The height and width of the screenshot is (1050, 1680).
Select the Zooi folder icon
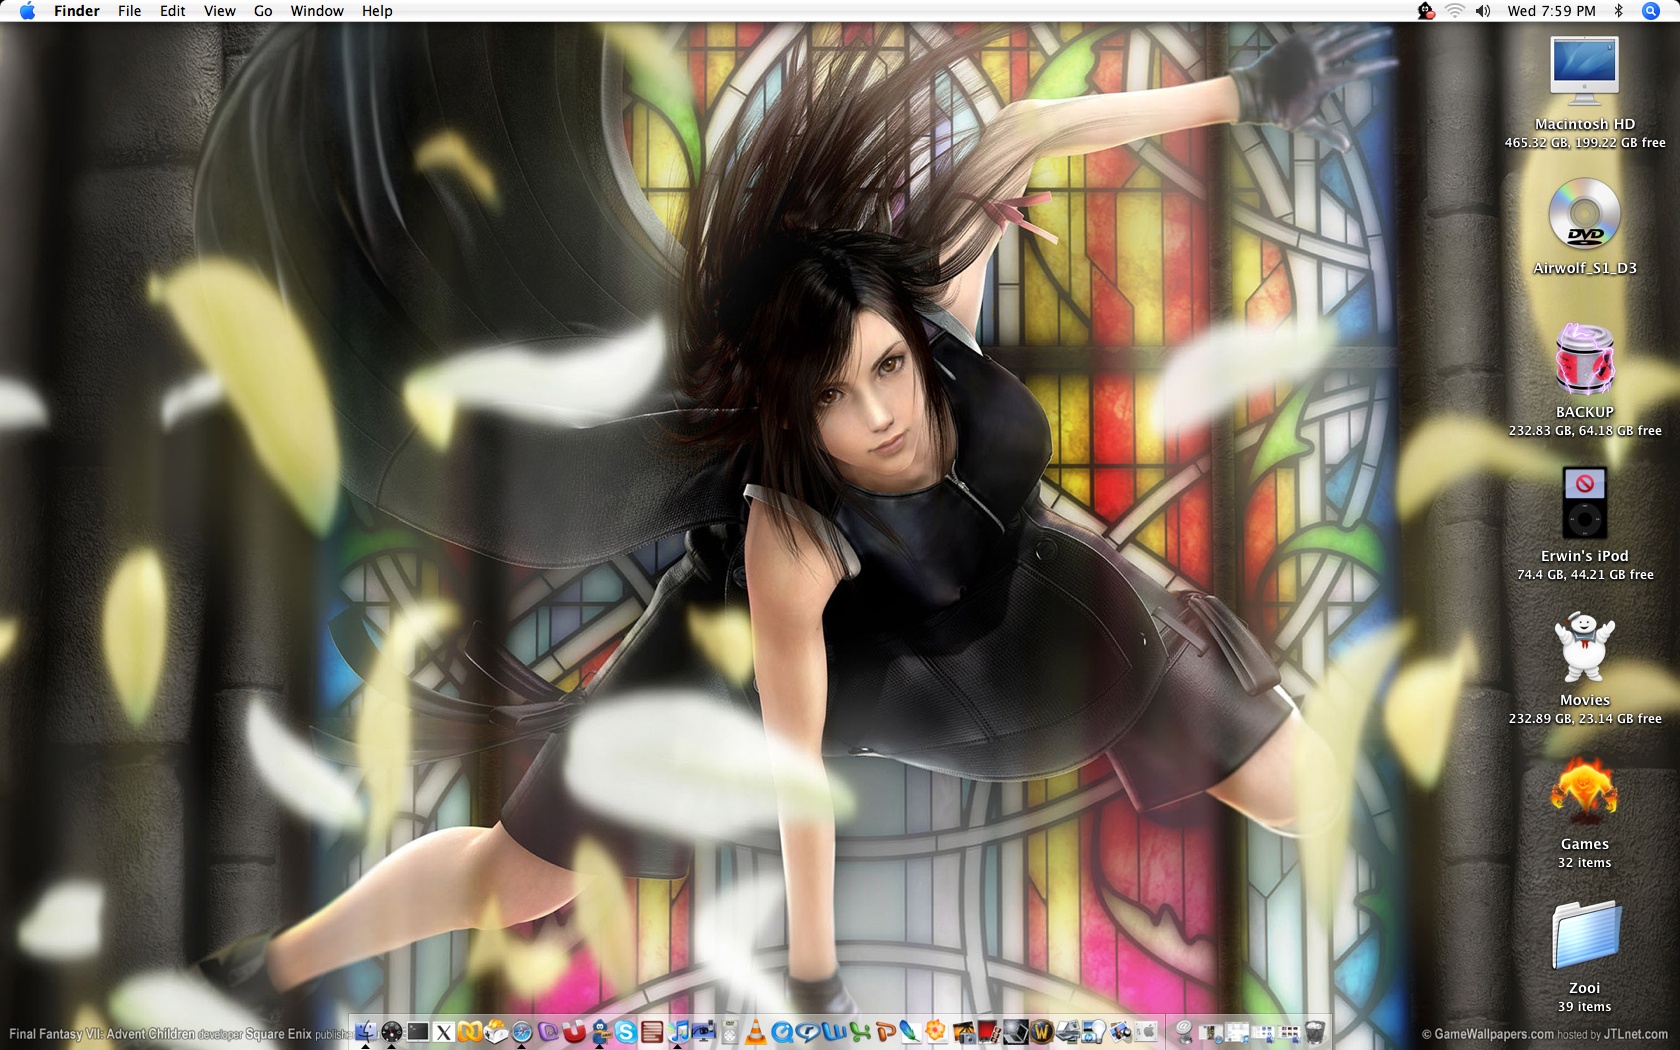tap(1584, 935)
